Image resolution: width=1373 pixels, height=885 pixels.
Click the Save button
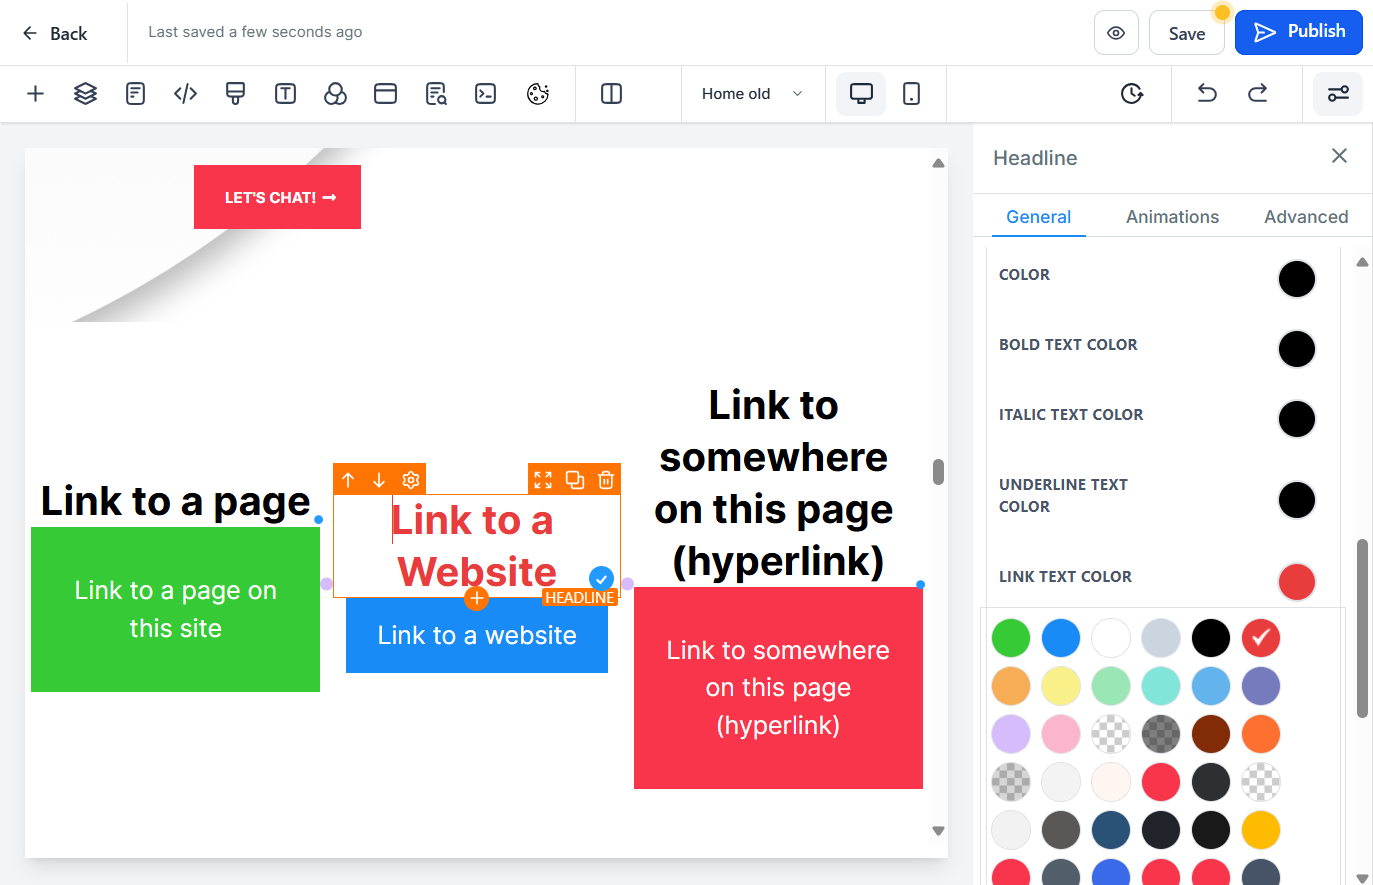[x=1187, y=33]
